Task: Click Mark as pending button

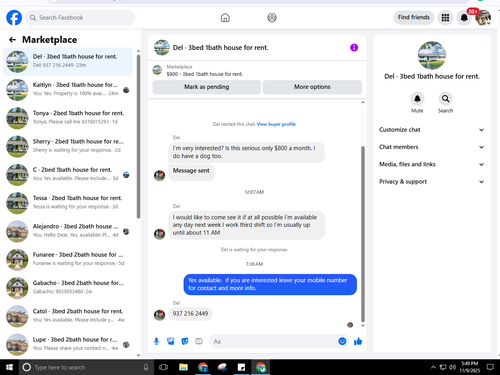Action: (x=207, y=87)
